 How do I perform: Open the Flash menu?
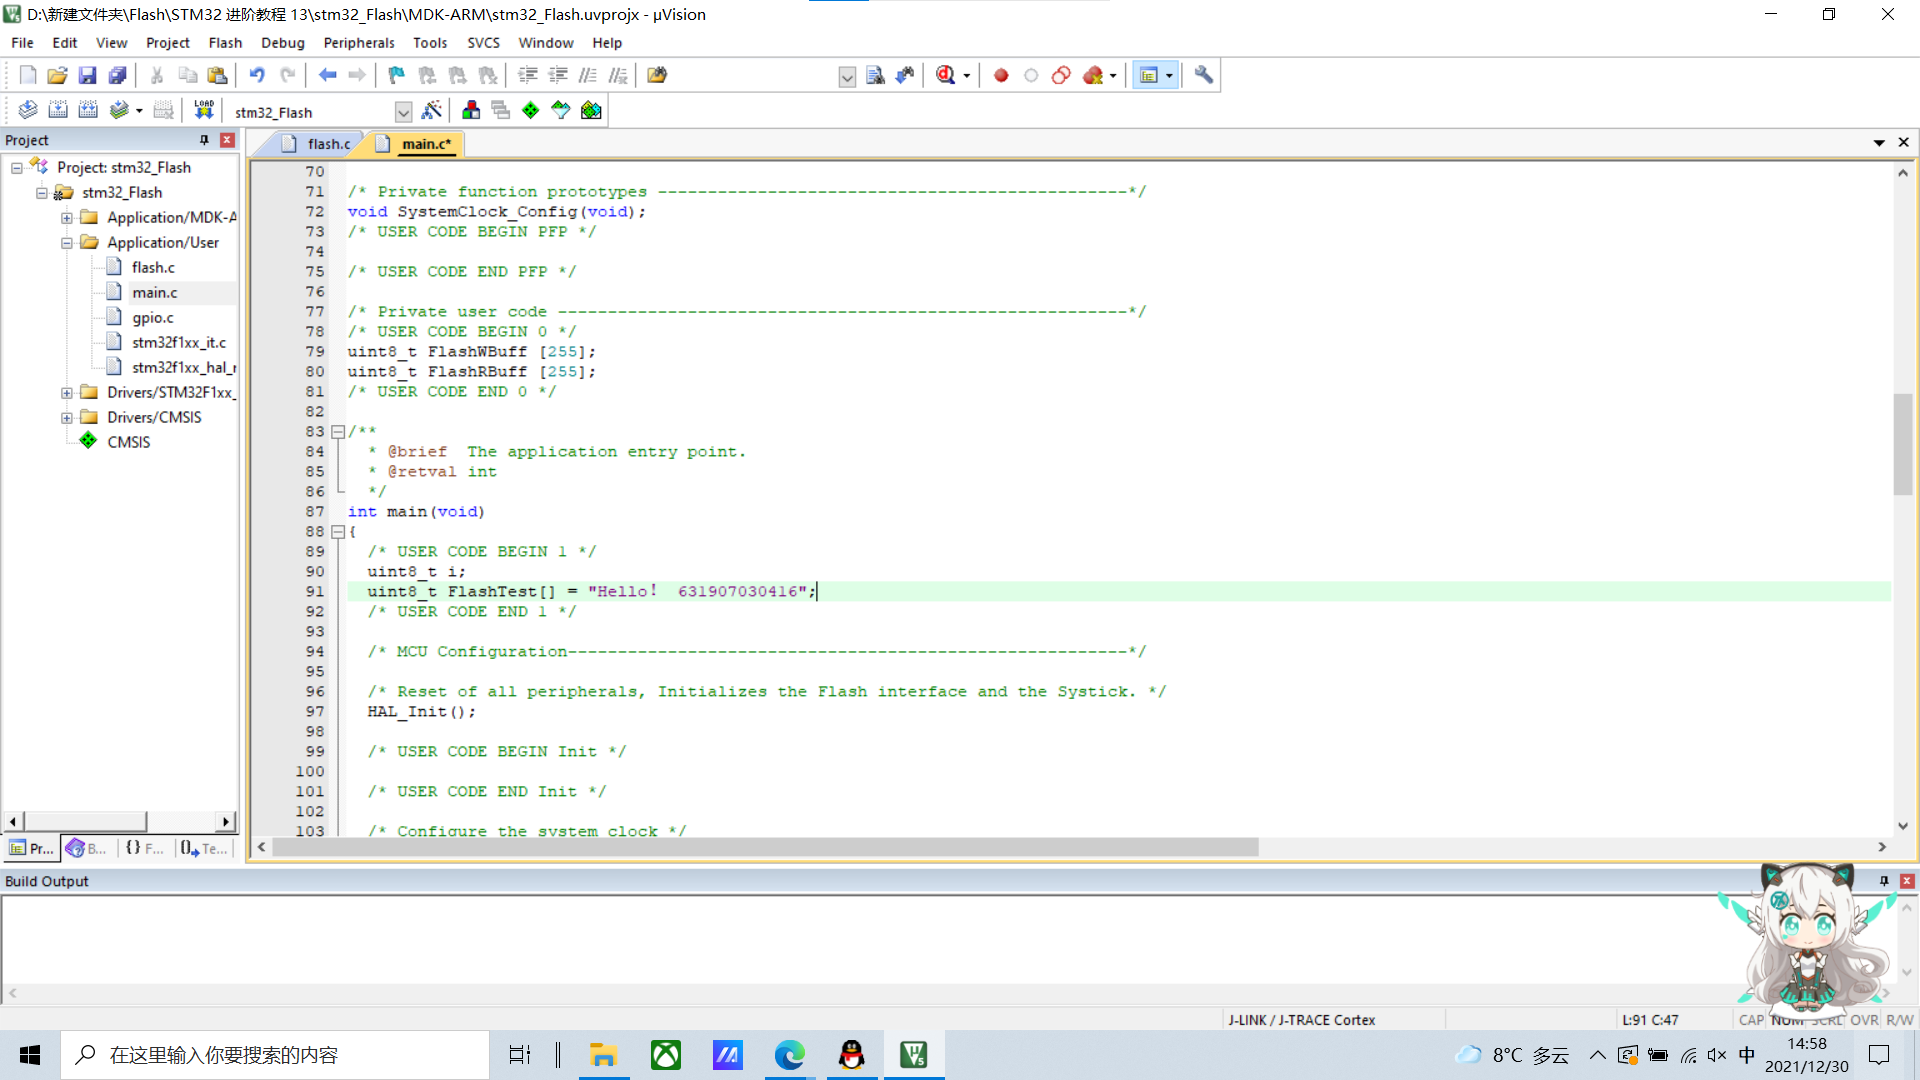click(225, 43)
